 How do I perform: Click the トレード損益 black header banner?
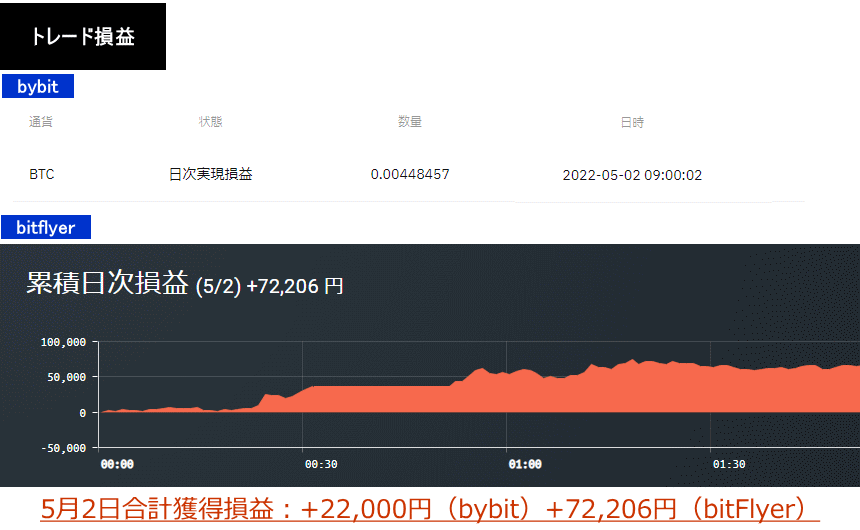(x=83, y=37)
